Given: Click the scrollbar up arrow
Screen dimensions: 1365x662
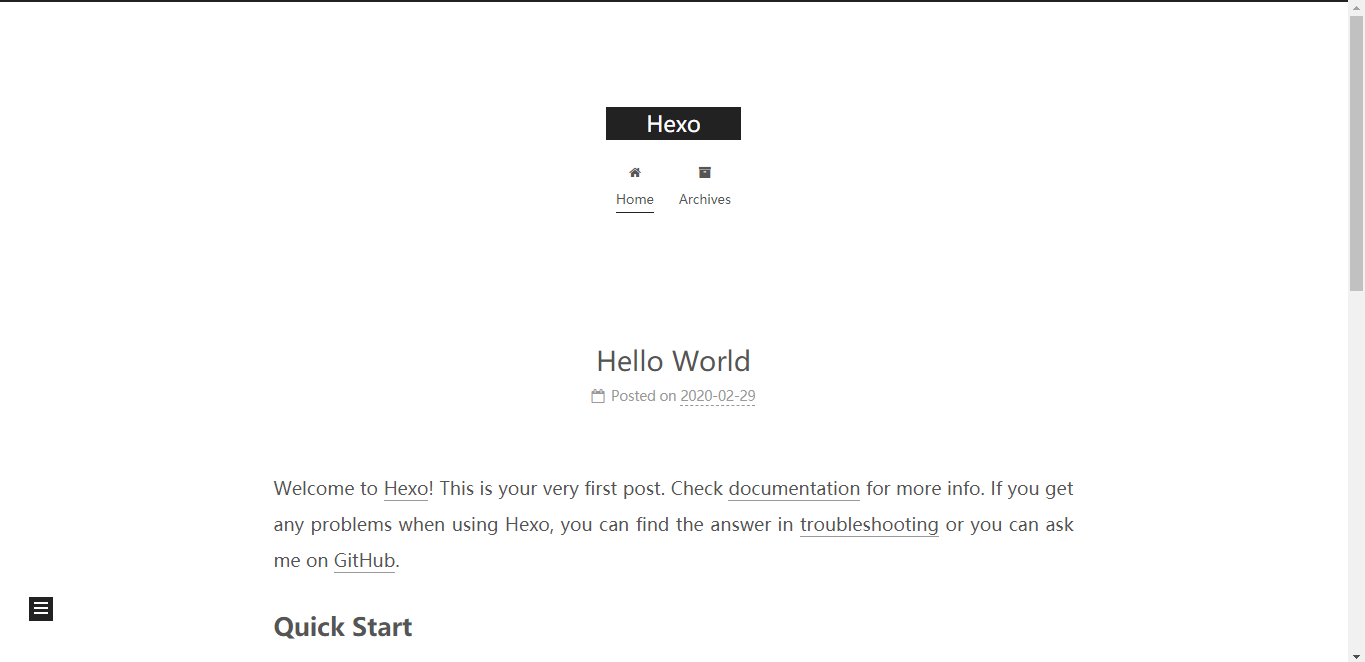Looking at the screenshot, I should click(x=1356, y=8).
